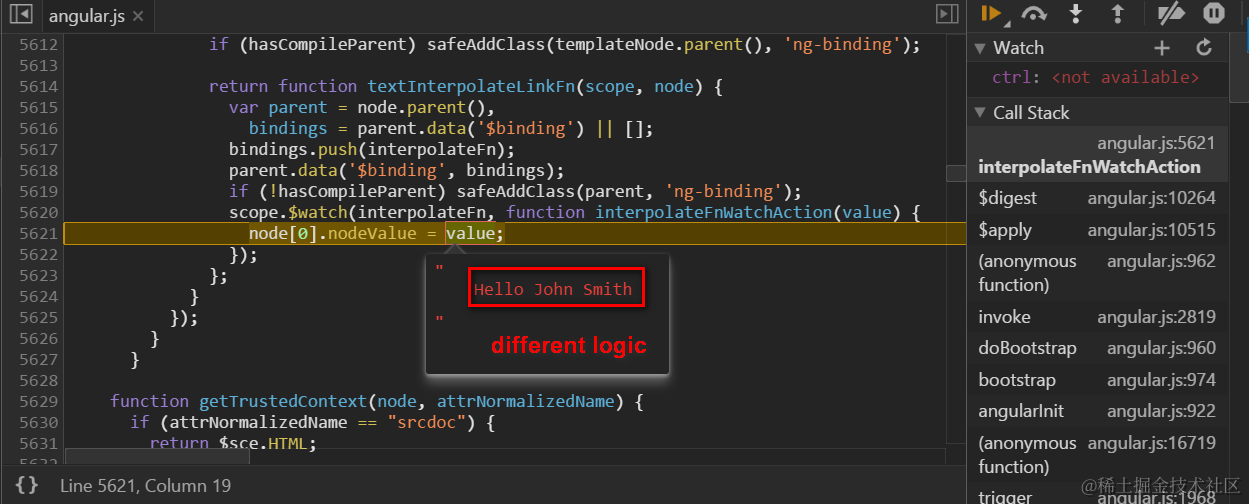Select interpolateFnWatchAction call stack frame
Screen dimensions: 1249x504
click(1097, 155)
